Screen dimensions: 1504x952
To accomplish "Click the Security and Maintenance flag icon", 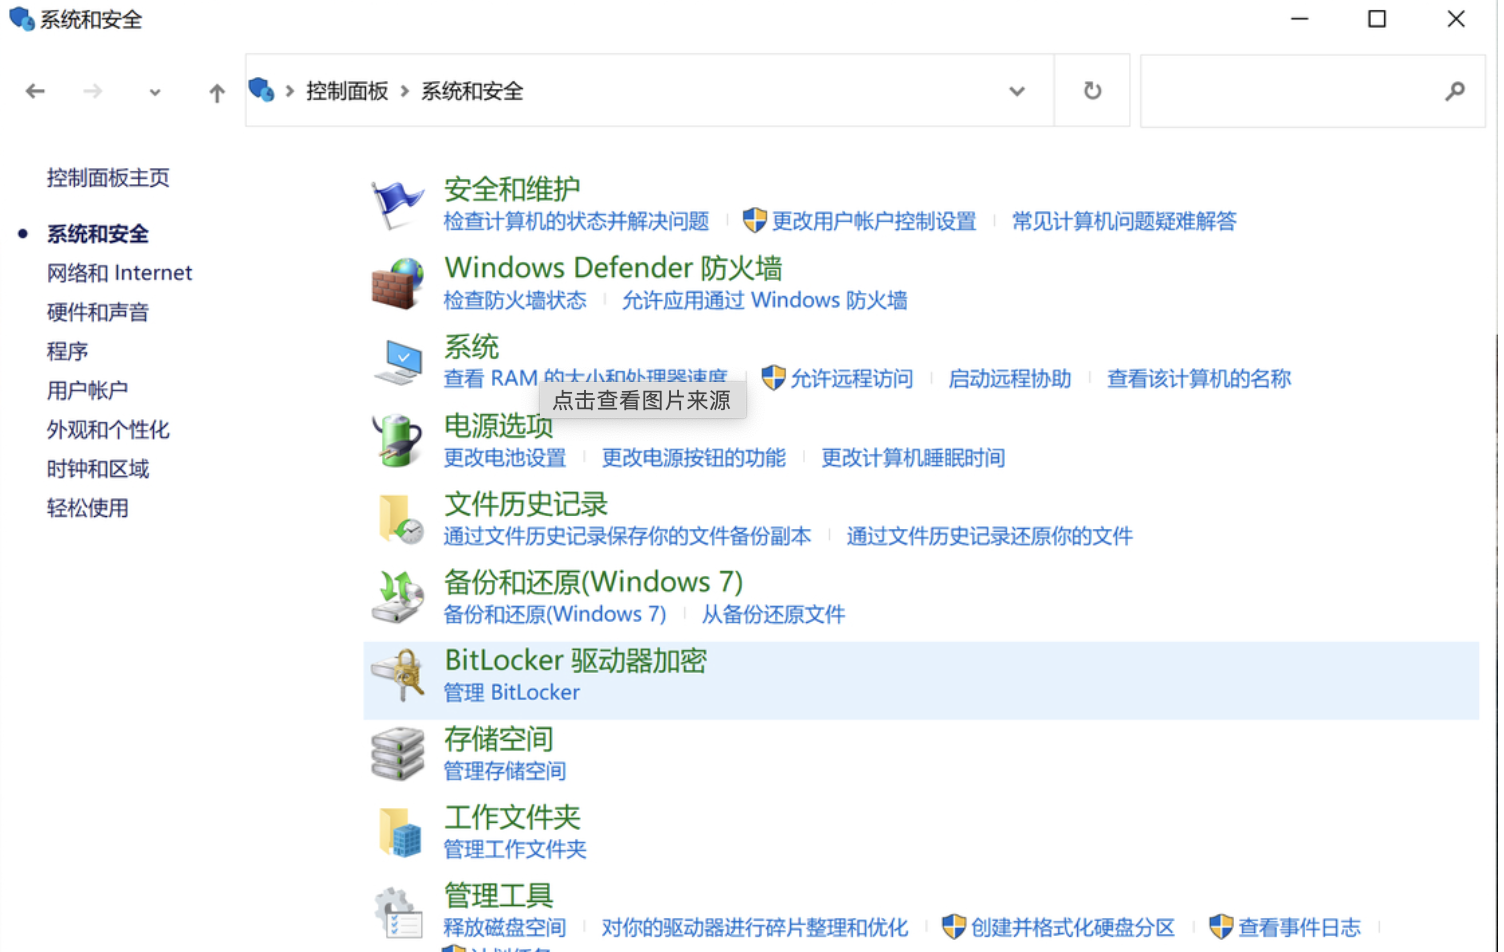I will pyautogui.click(x=397, y=205).
